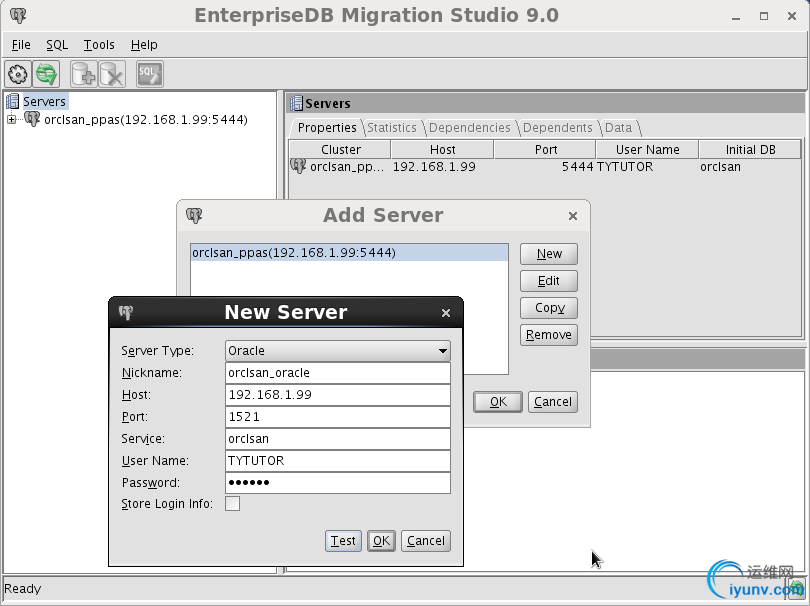Image resolution: width=810 pixels, height=606 pixels.
Task: Open the SQL menu
Action: 57,45
